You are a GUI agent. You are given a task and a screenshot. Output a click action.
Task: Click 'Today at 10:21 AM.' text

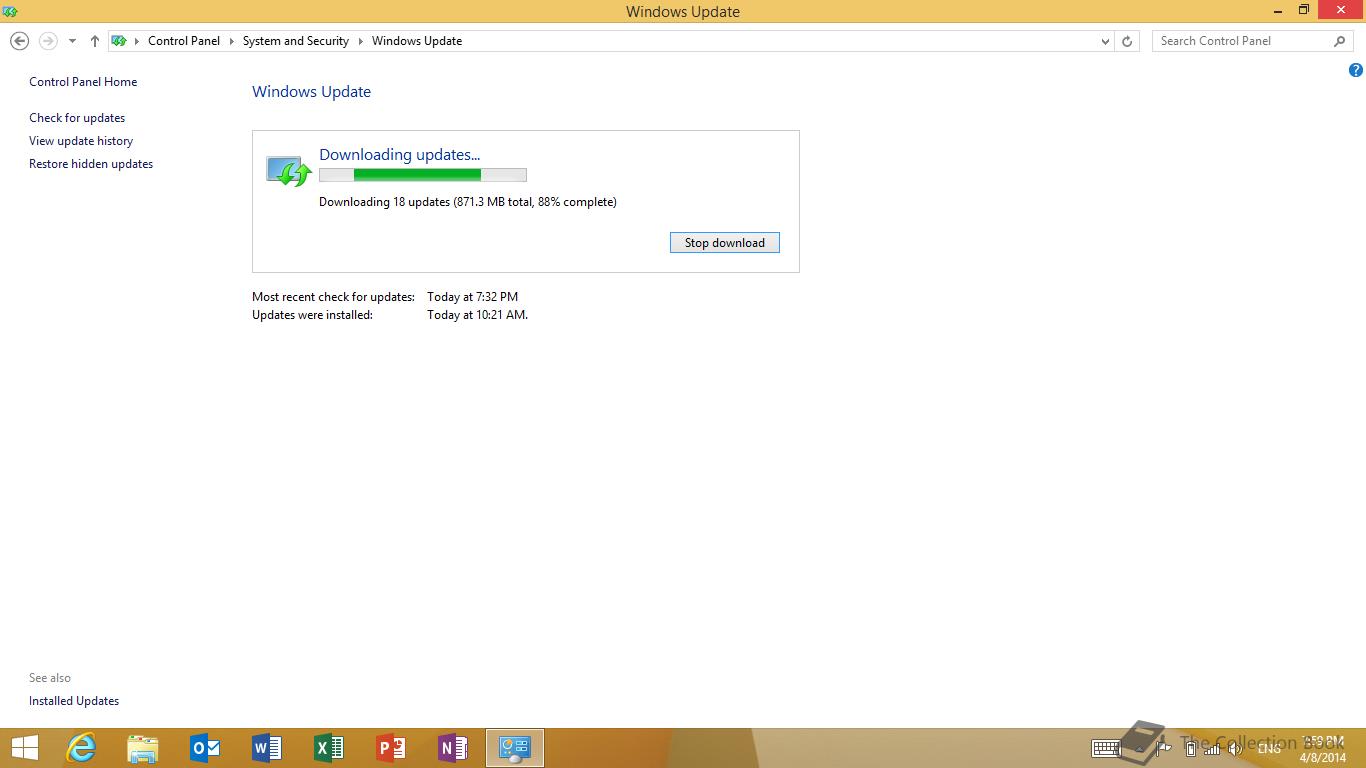tap(477, 315)
